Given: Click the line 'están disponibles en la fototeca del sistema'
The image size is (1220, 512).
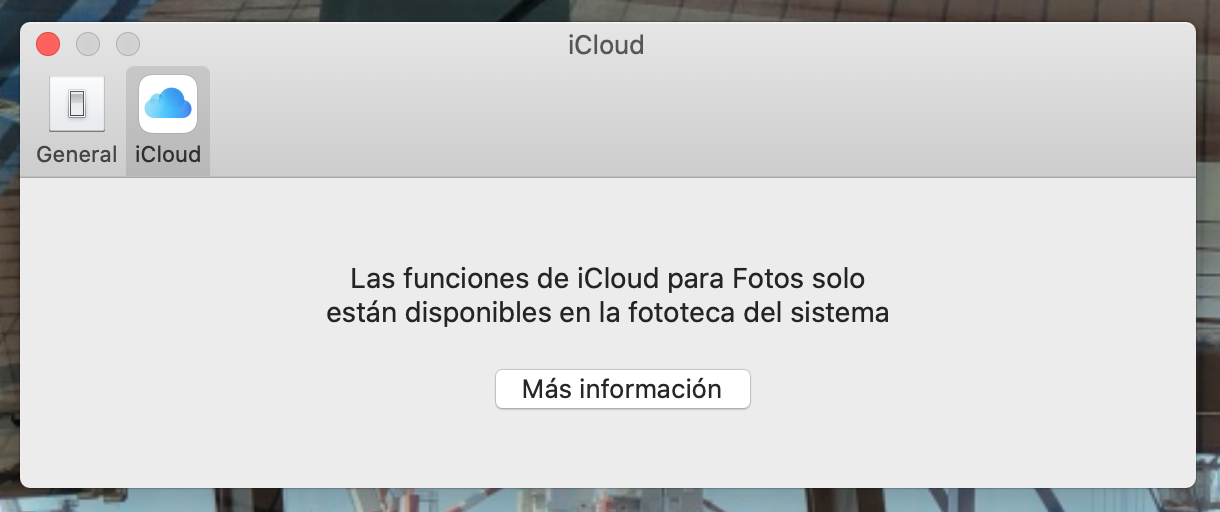Looking at the screenshot, I should pos(608,313).
